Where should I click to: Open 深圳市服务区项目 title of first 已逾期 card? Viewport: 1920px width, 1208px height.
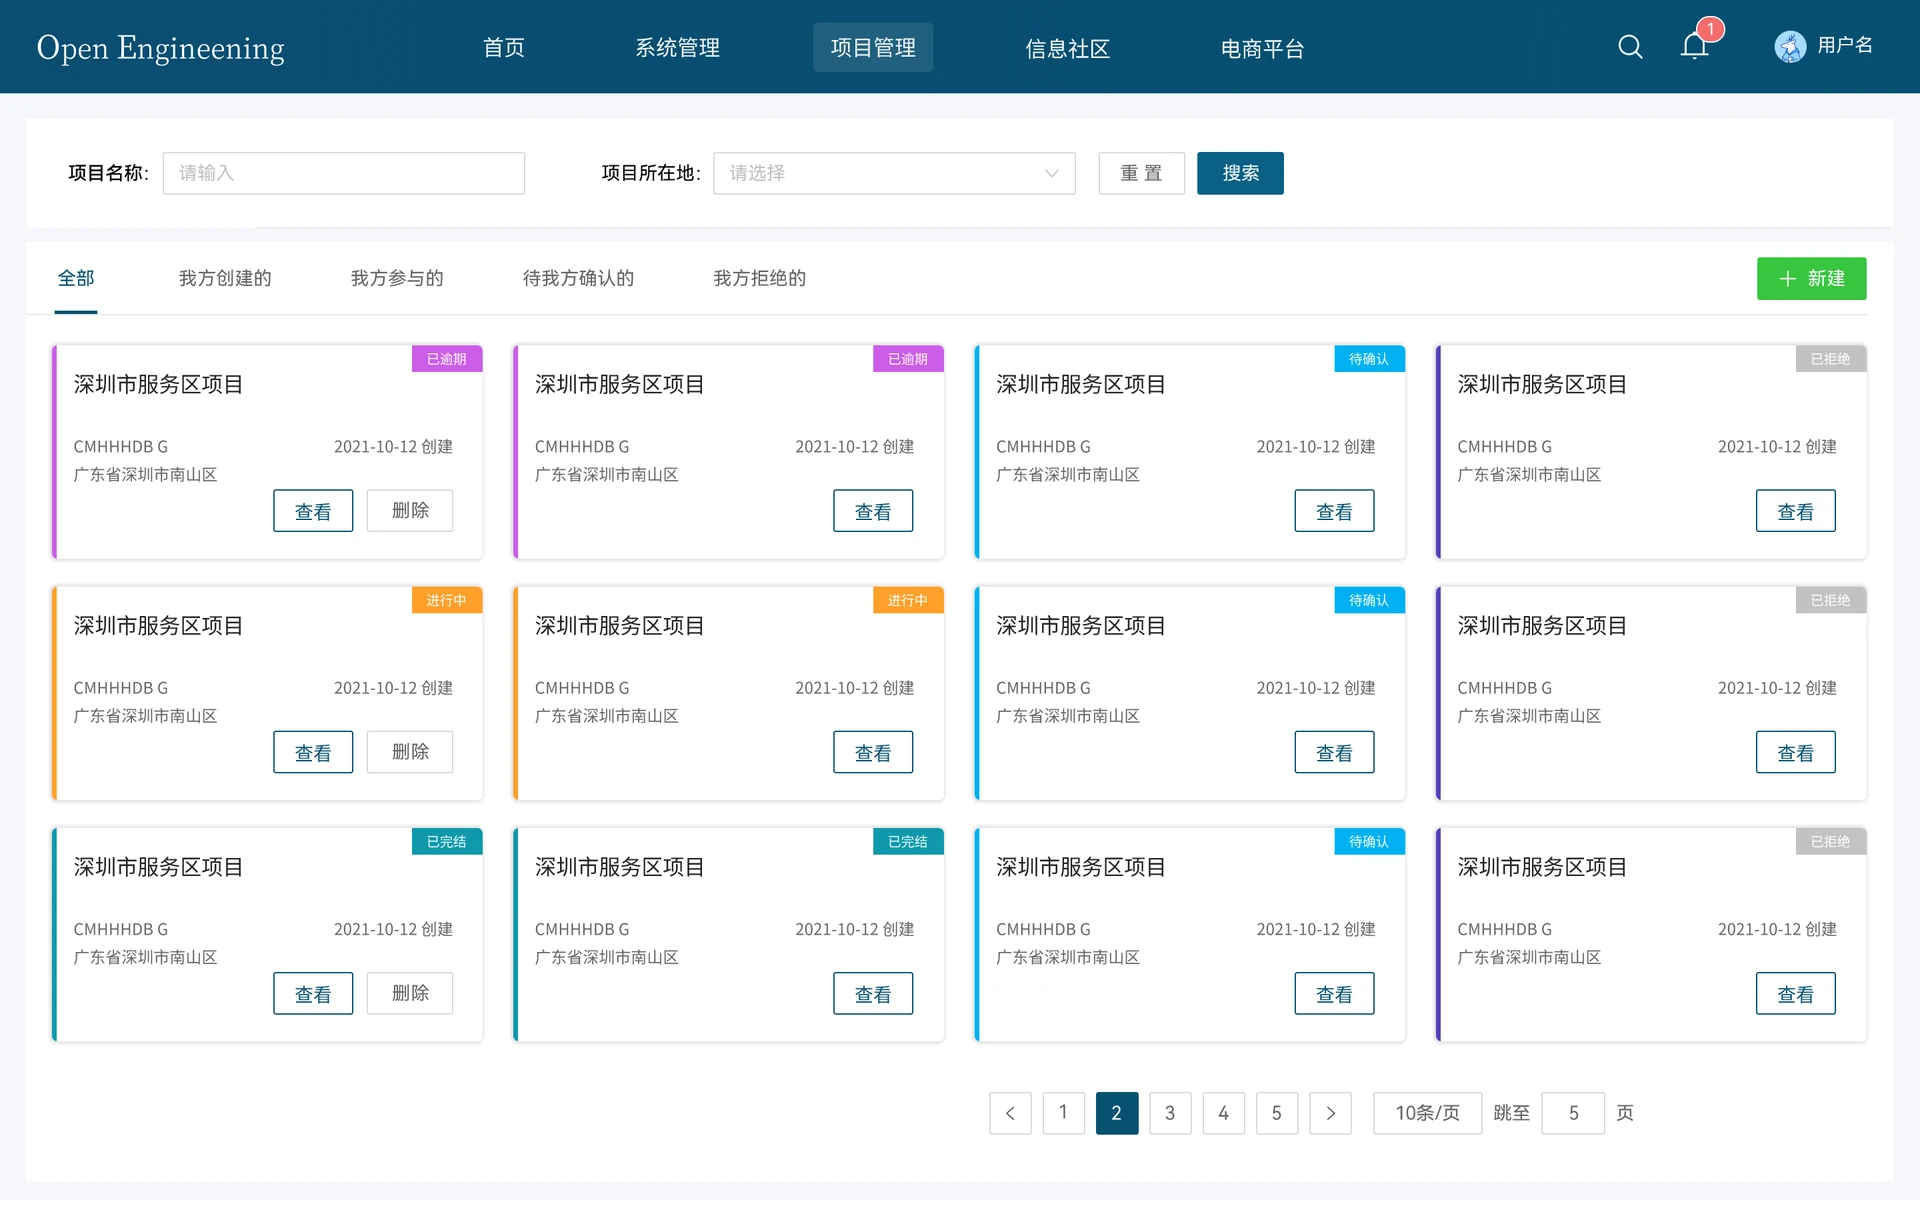click(158, 385)
